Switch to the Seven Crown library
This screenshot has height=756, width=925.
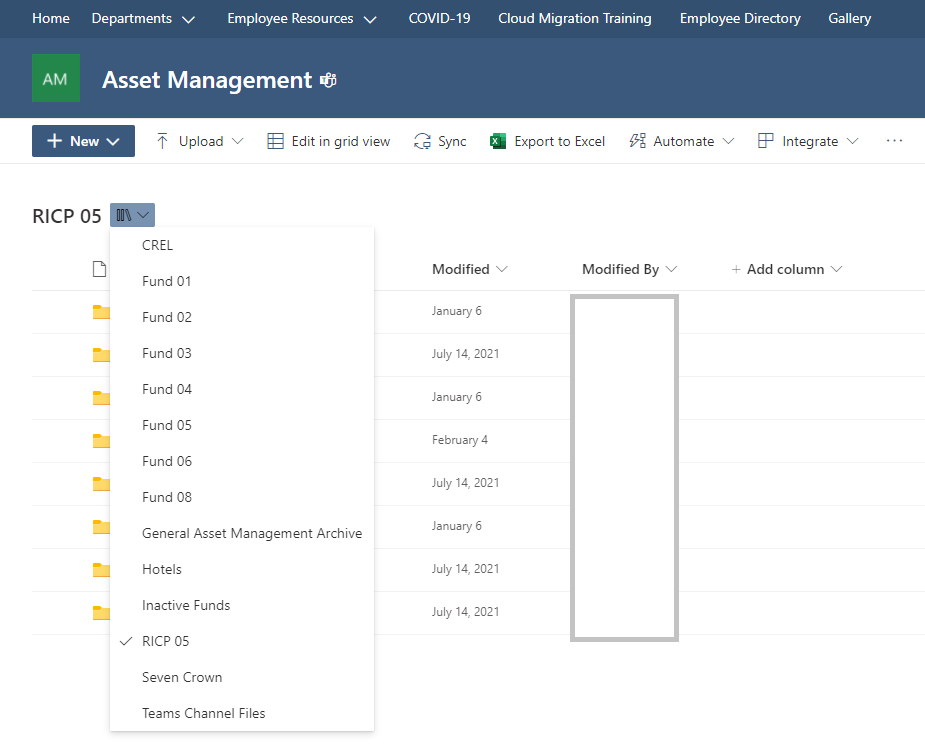pos(242,677)
